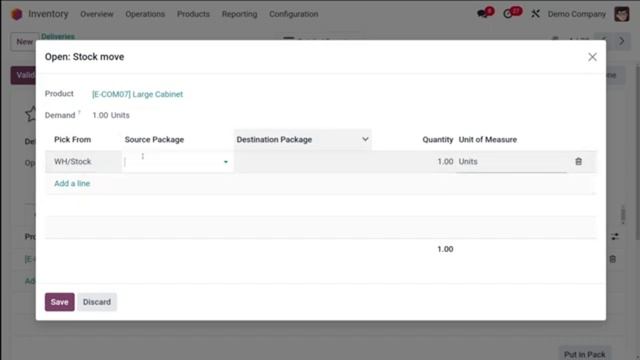Click the WH/Stock Pick From cell
The image size is (640, 360).
coord(83,162)
